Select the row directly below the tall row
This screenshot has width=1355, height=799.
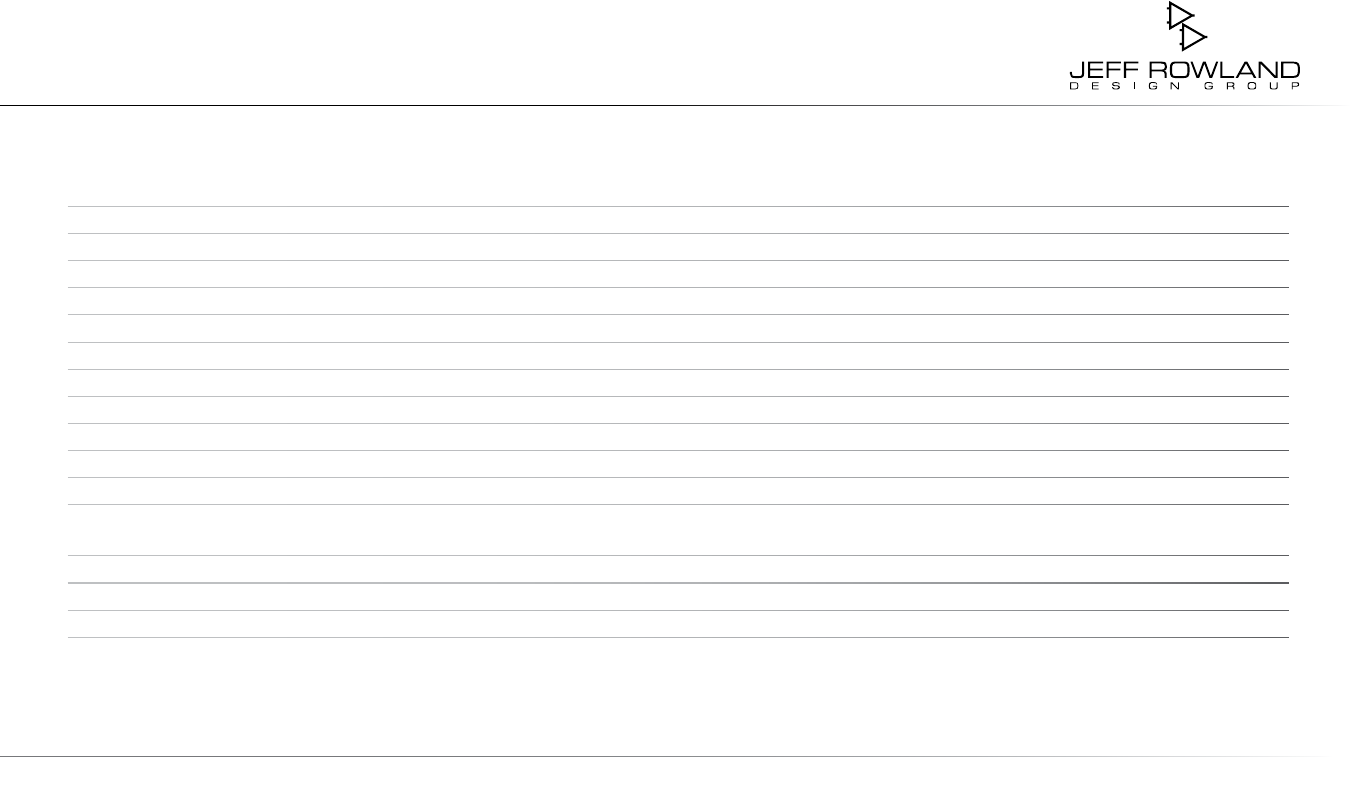[678, 569]
